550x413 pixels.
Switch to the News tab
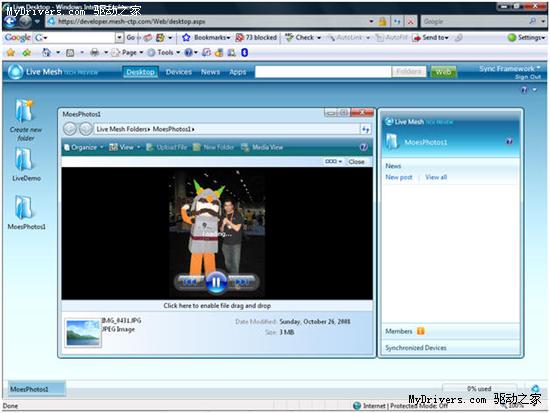click(x=210, y=72)
